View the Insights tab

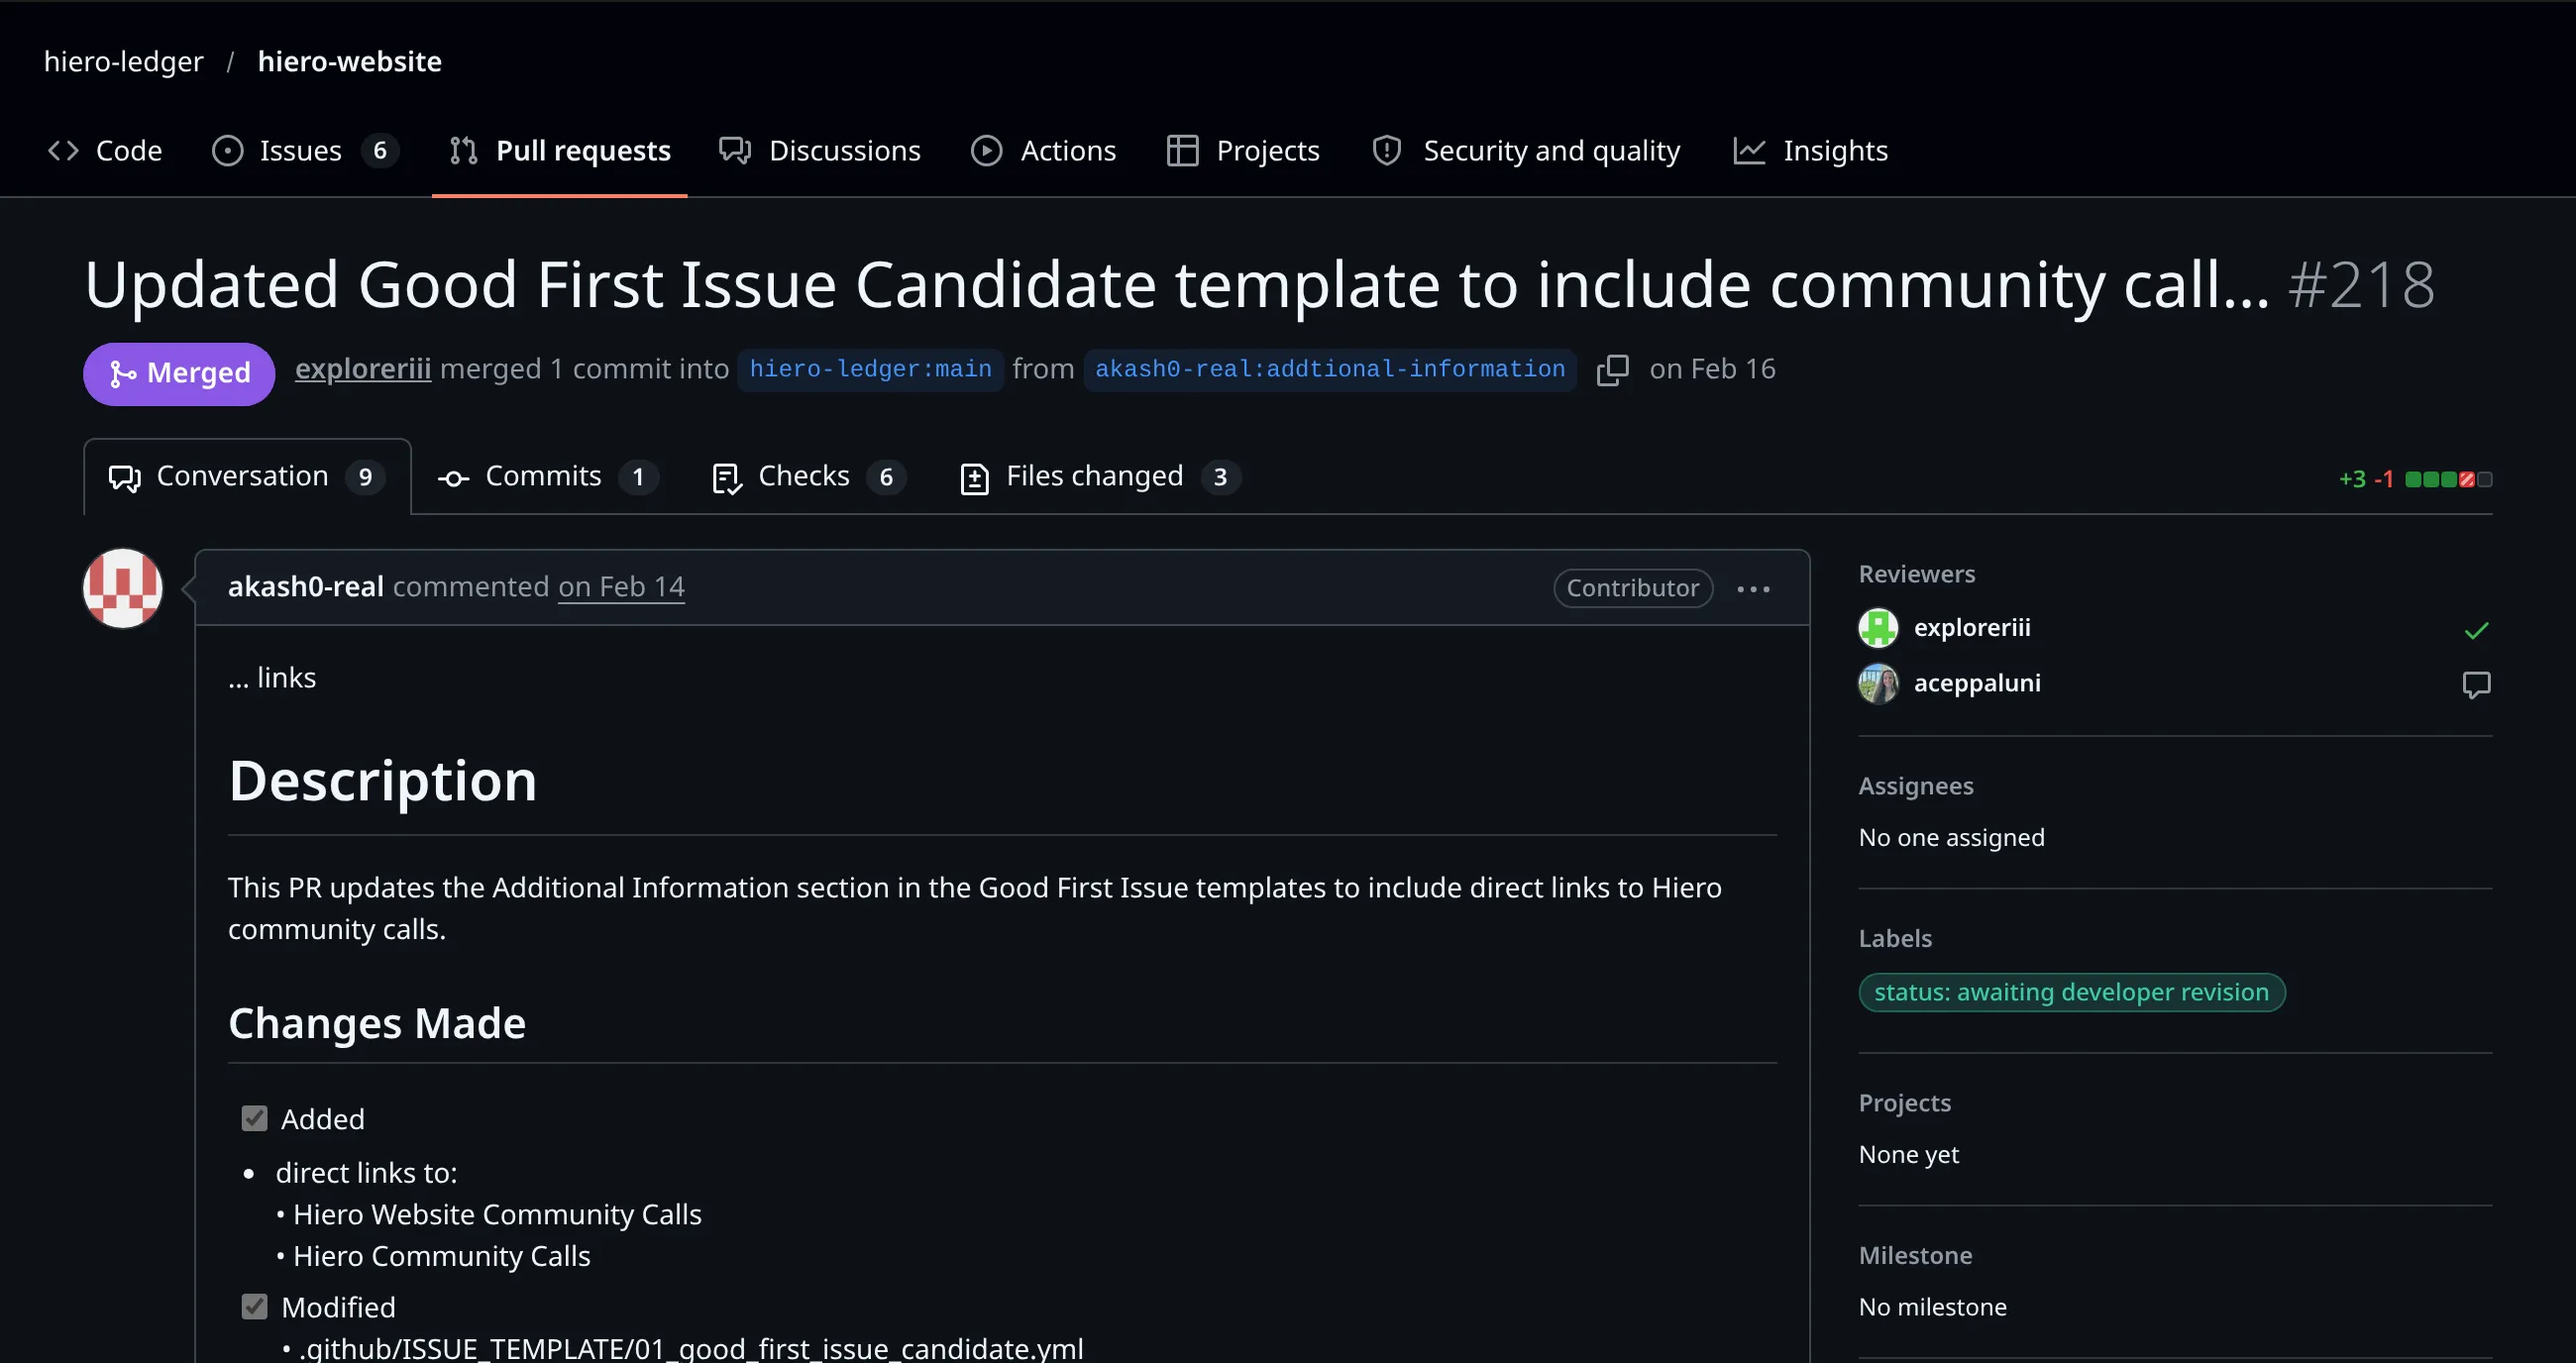coord(1810,150)
